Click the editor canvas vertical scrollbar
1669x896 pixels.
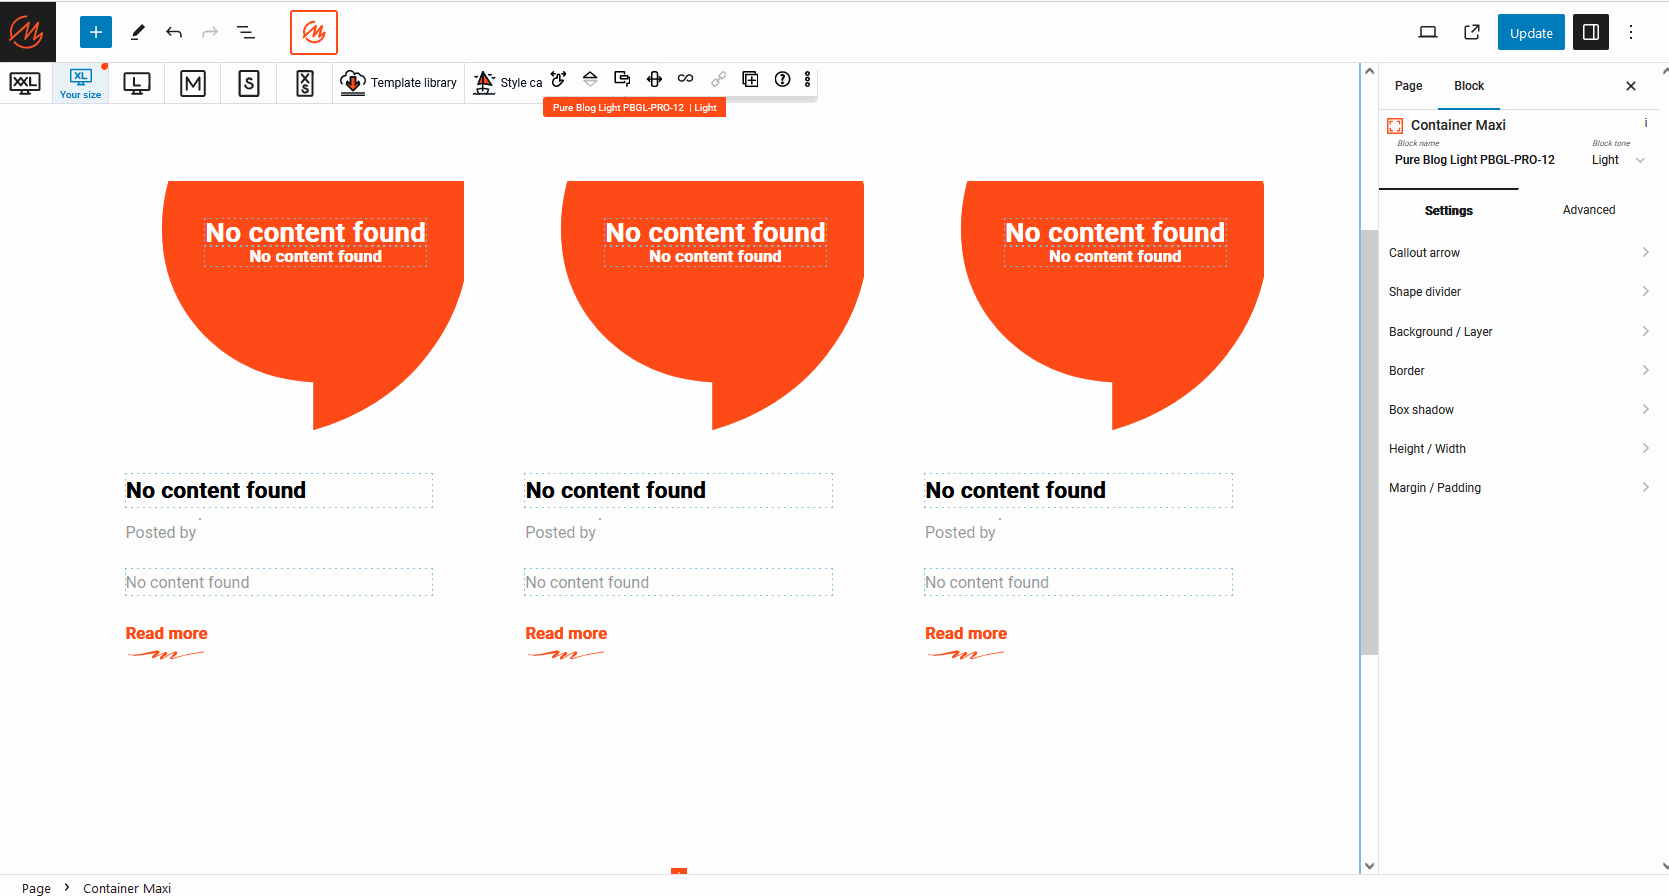tap(1369, 443)
